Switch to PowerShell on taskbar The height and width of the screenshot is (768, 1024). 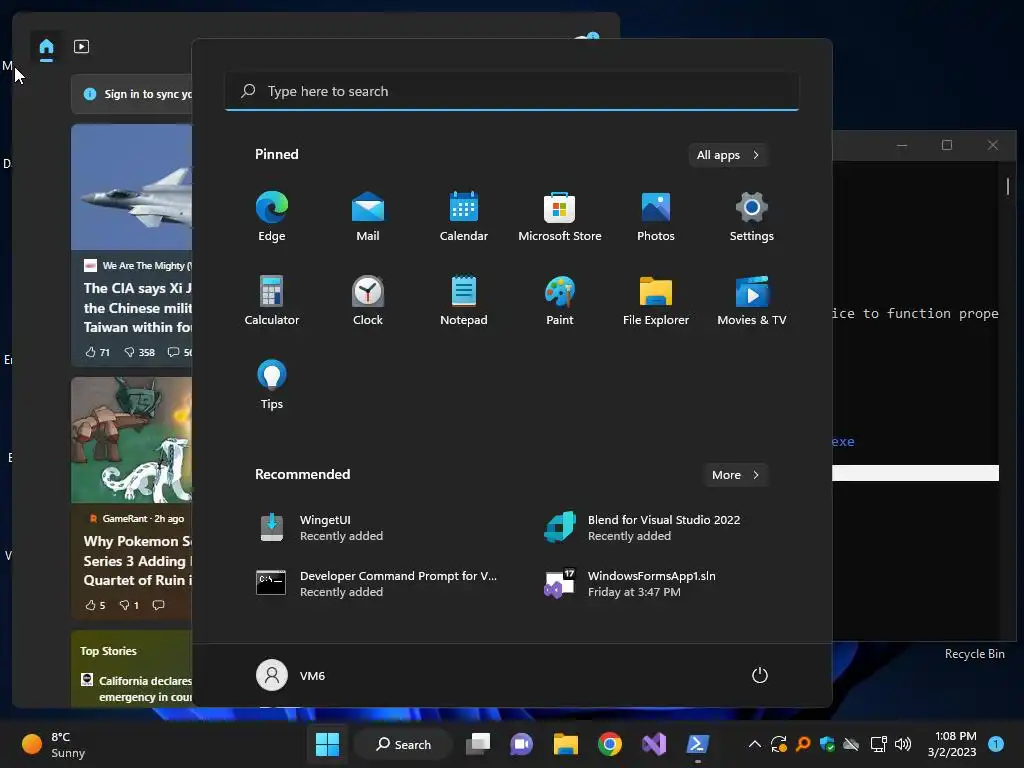[x=697, y=744]
